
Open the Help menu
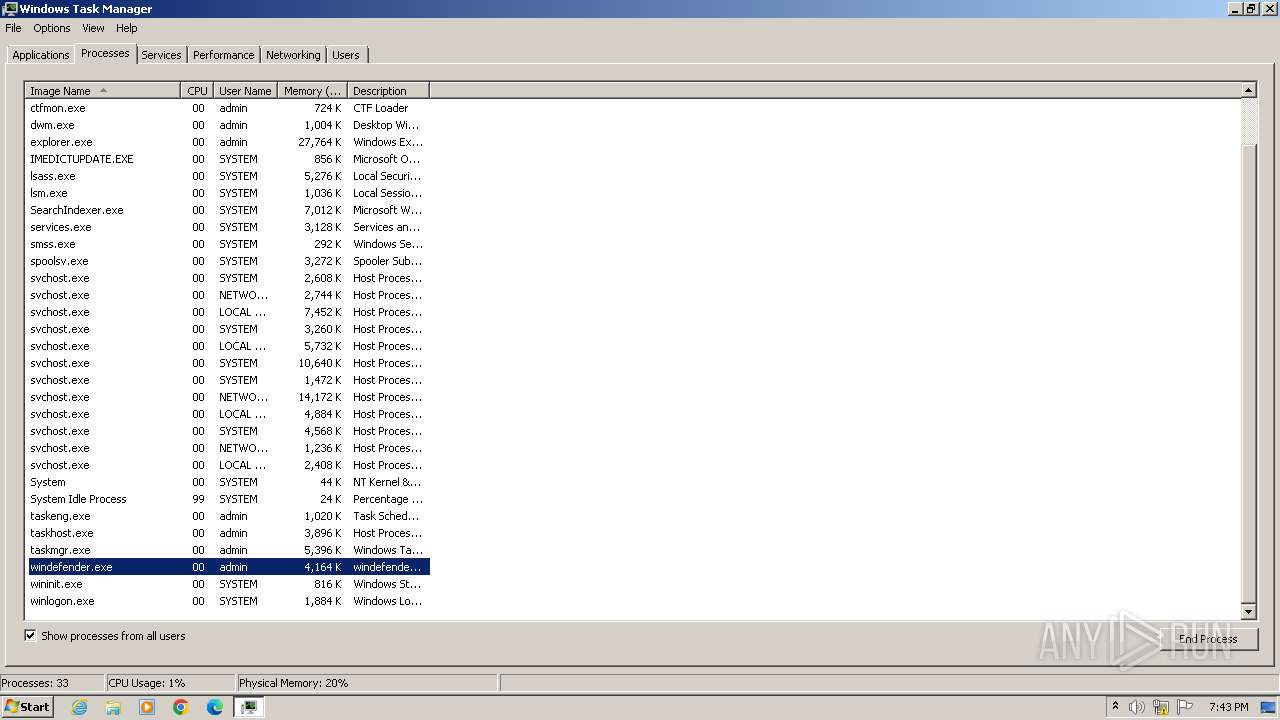tap(127, 28)
